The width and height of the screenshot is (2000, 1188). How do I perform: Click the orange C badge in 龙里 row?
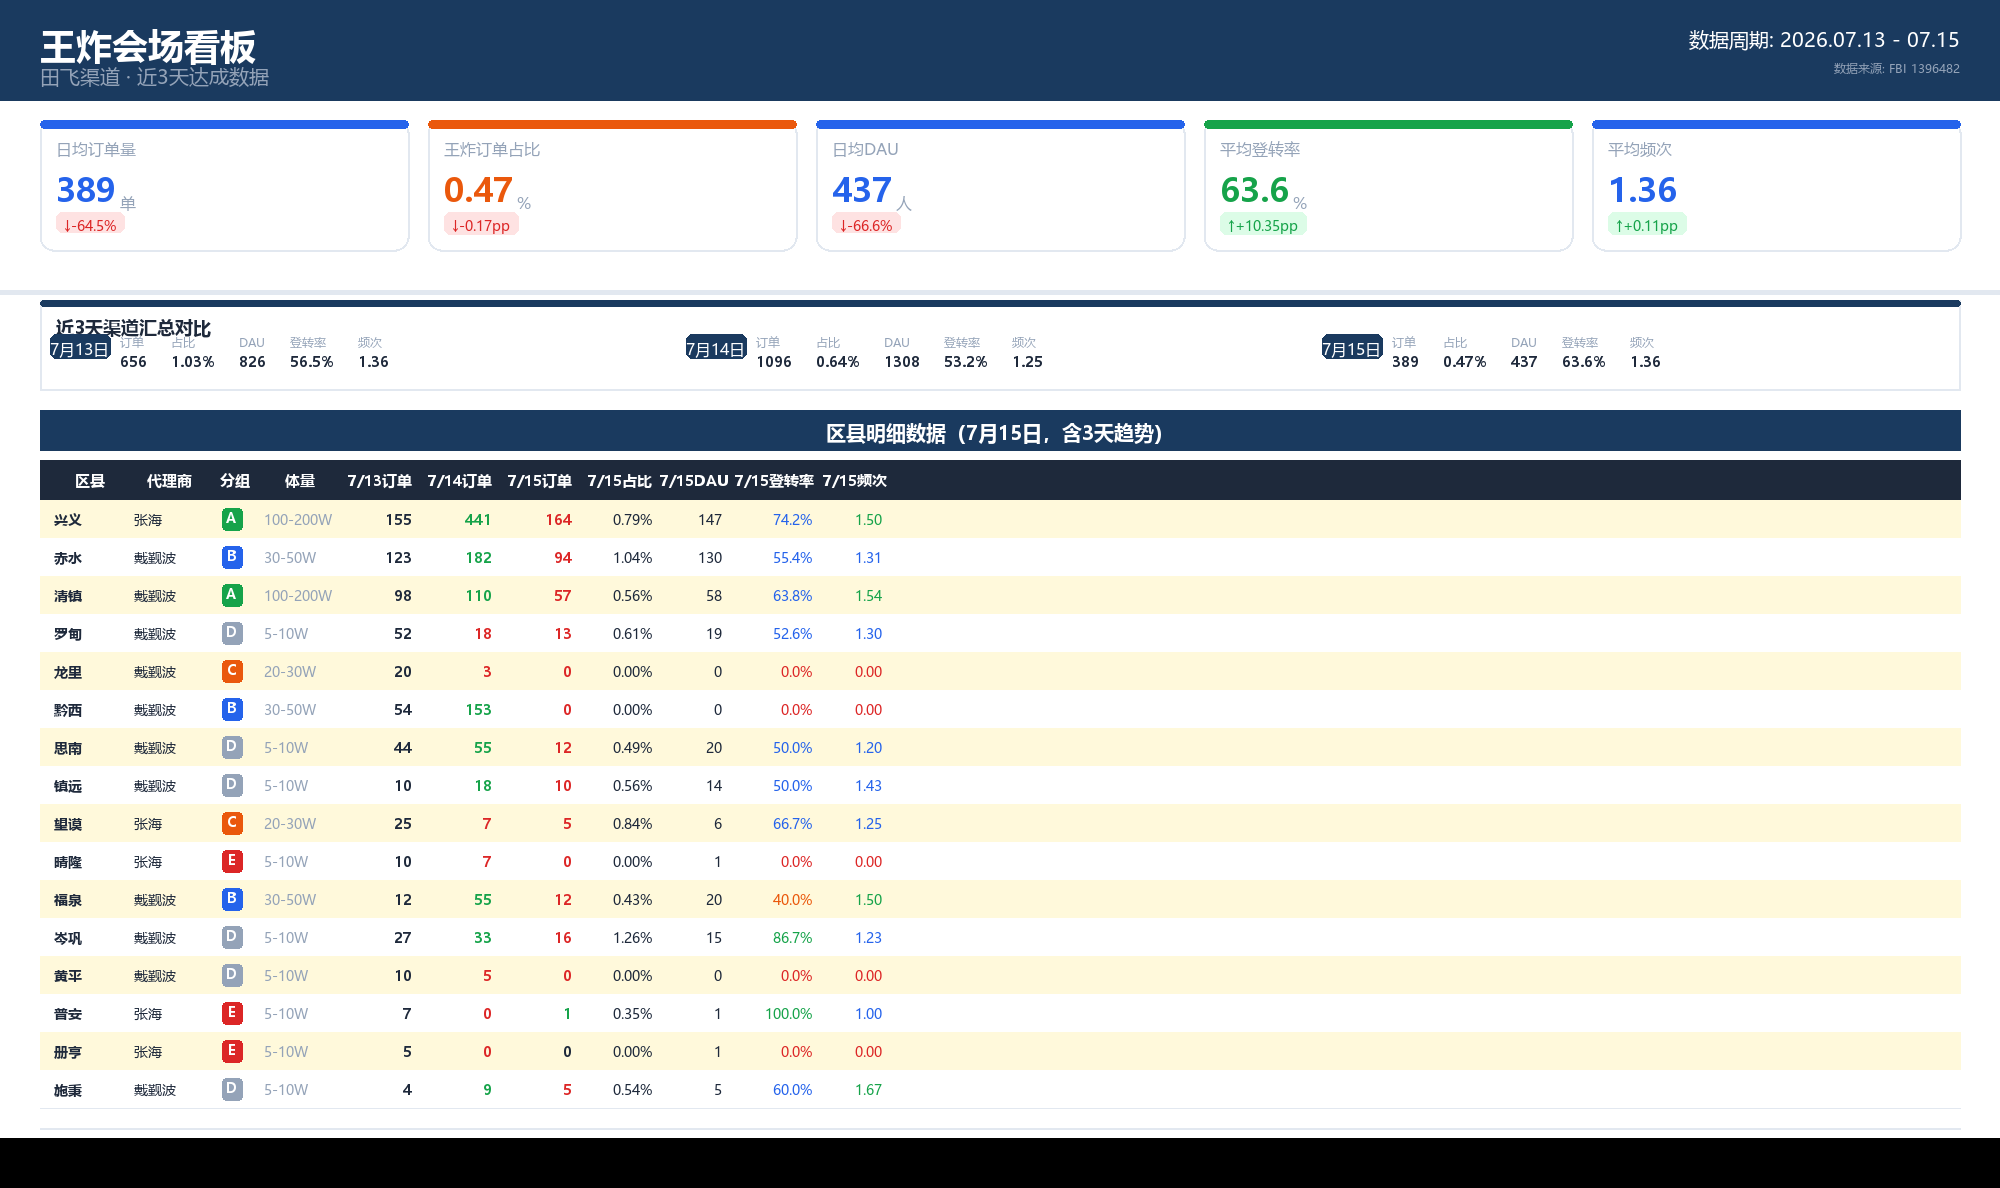tap(232, 671)
